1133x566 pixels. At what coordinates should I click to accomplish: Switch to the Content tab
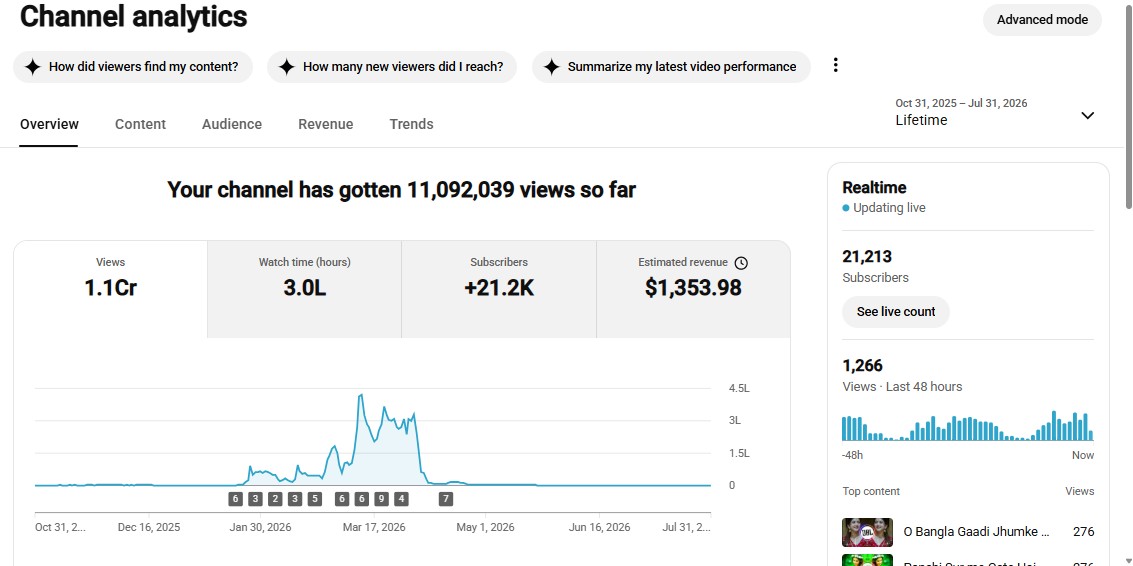pyautogui.click(x=140, y=124)
